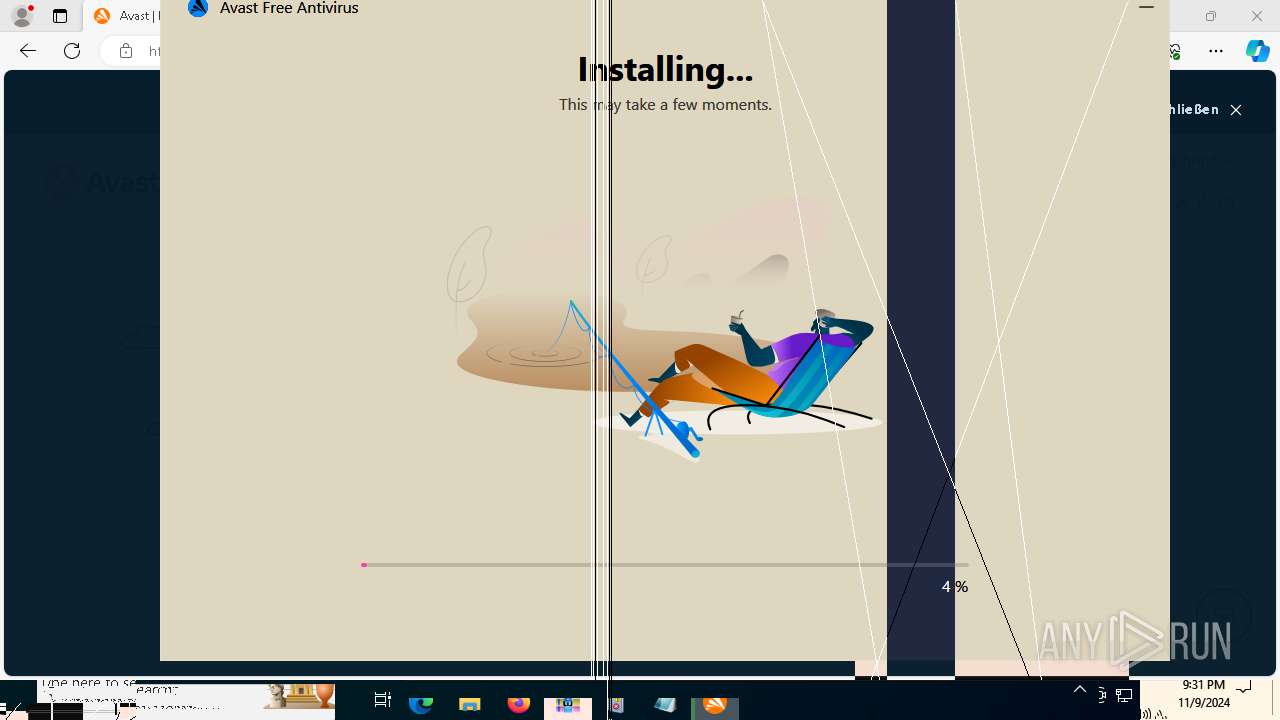The image size is (1280, 720).
Task: Open Edge Settings and more menu
Action: click(1216, 51)
